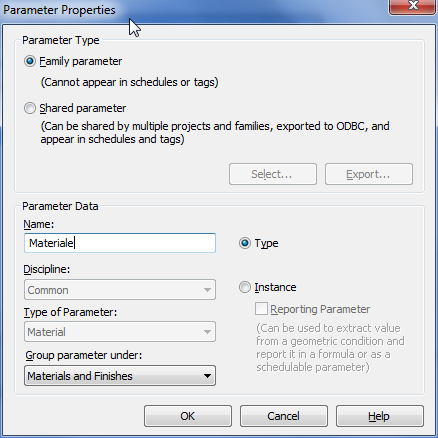Screen dimensions: 438x438
Task: Confirm the dialog with OK
Action: [188, 416]
